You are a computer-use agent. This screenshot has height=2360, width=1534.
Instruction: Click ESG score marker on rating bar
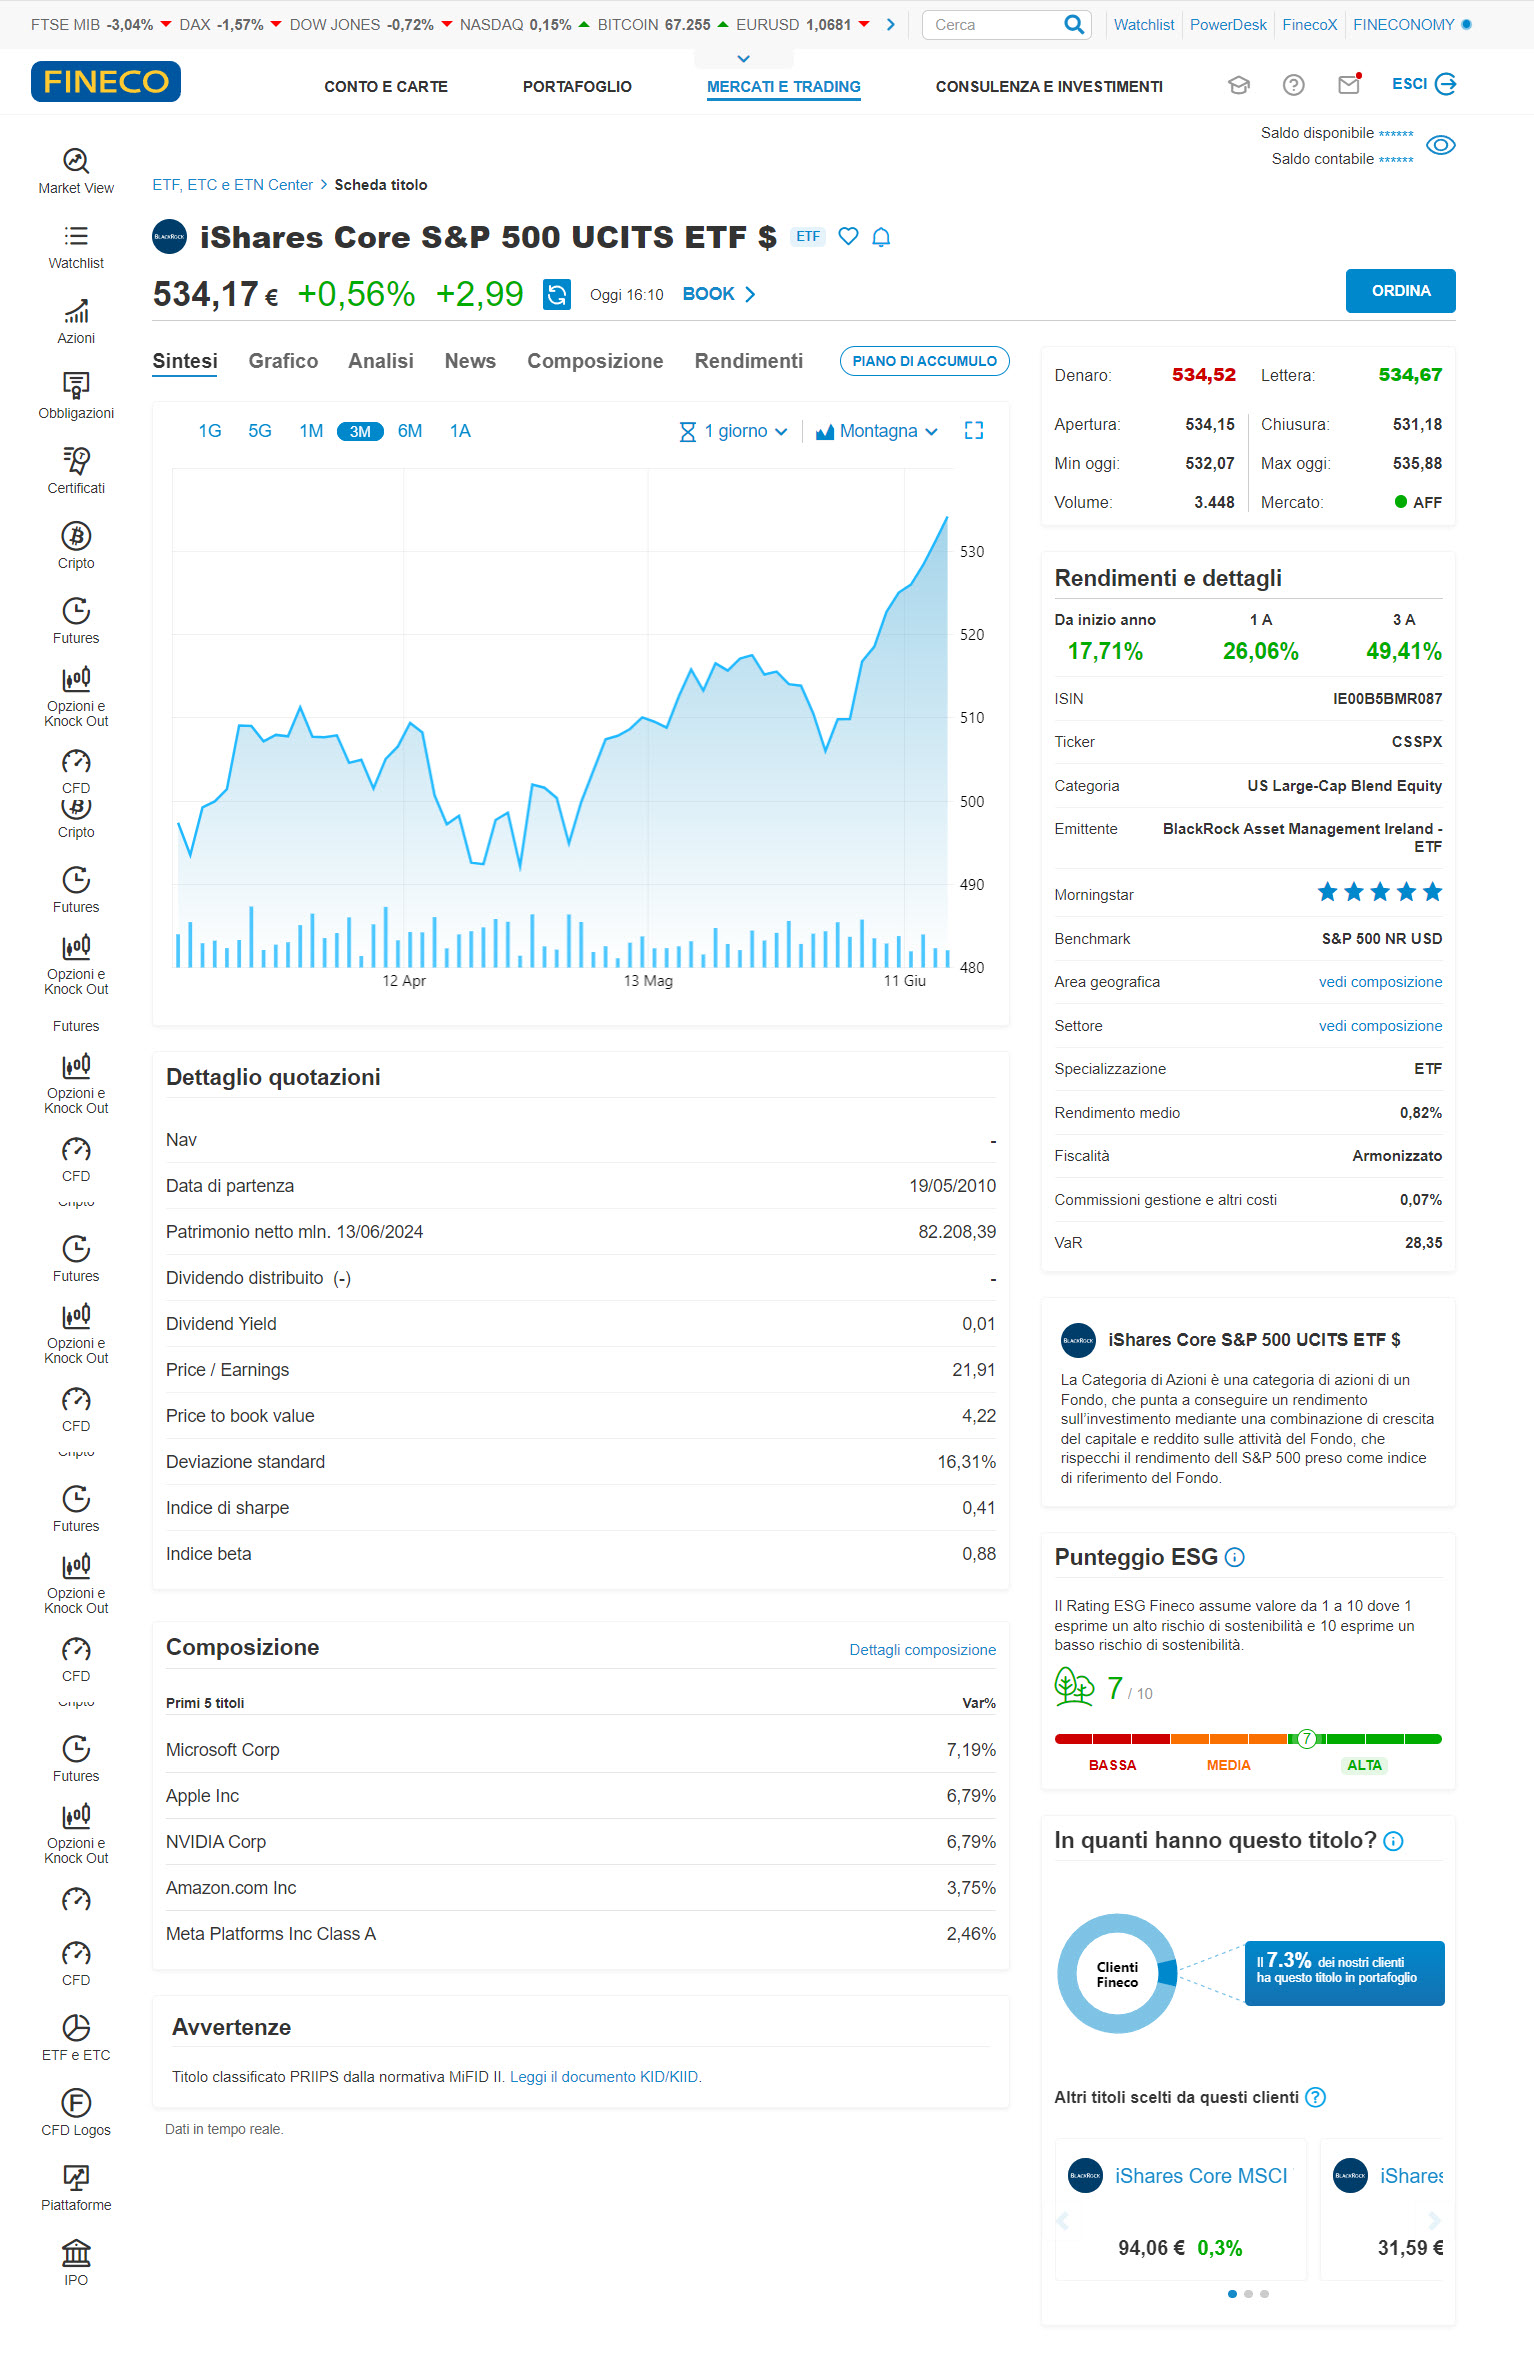coord(1306,1739)
